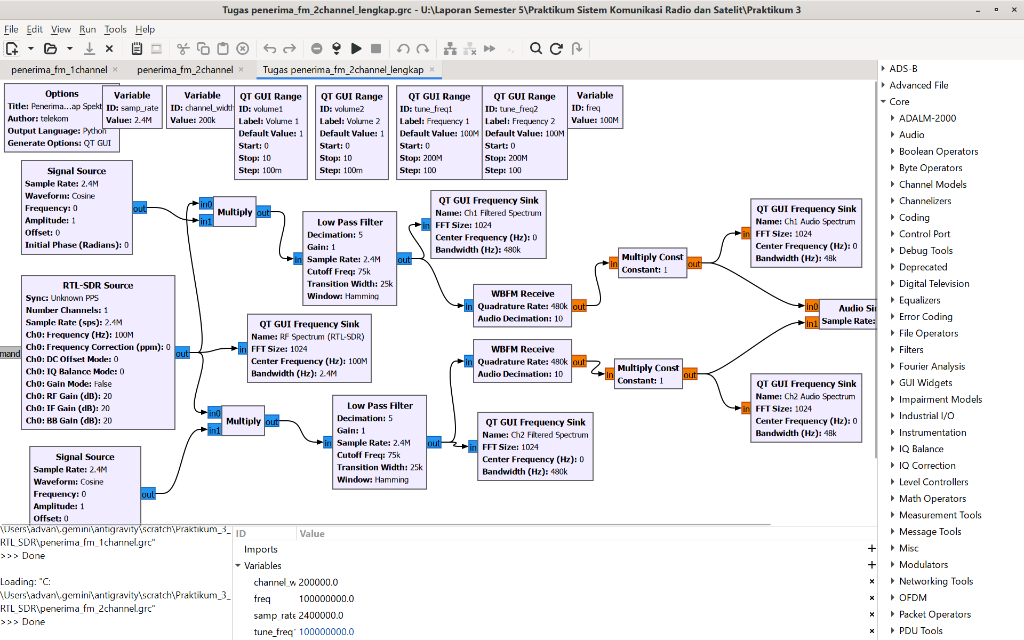Delete the selected block with the circled X icon
This screenshot has width=1024, height=640.
(x=242, y=48)
